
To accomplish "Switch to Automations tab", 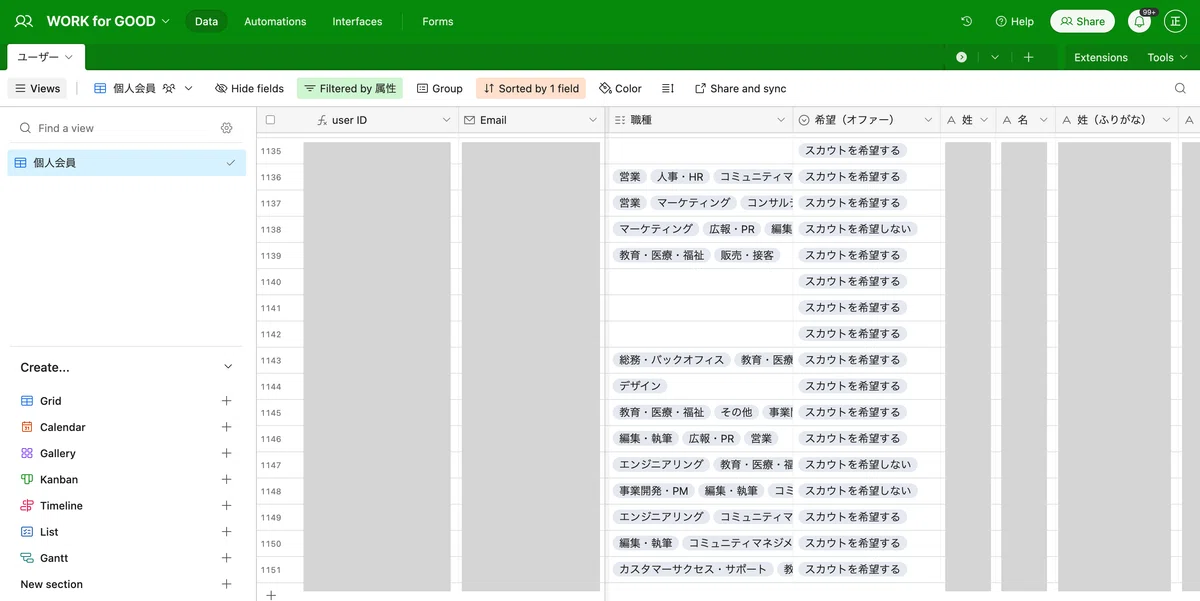I will tap(275, 21).
